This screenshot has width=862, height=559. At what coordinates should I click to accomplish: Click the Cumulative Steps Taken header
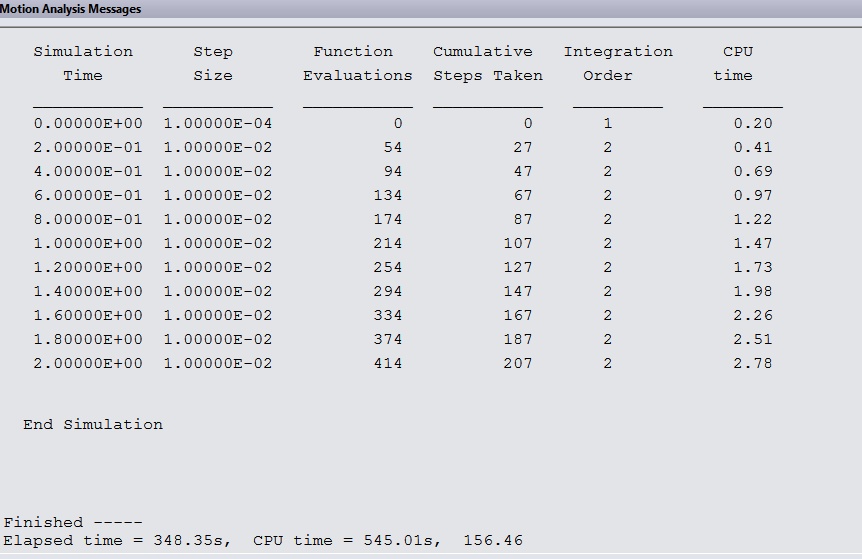(488, 63)
